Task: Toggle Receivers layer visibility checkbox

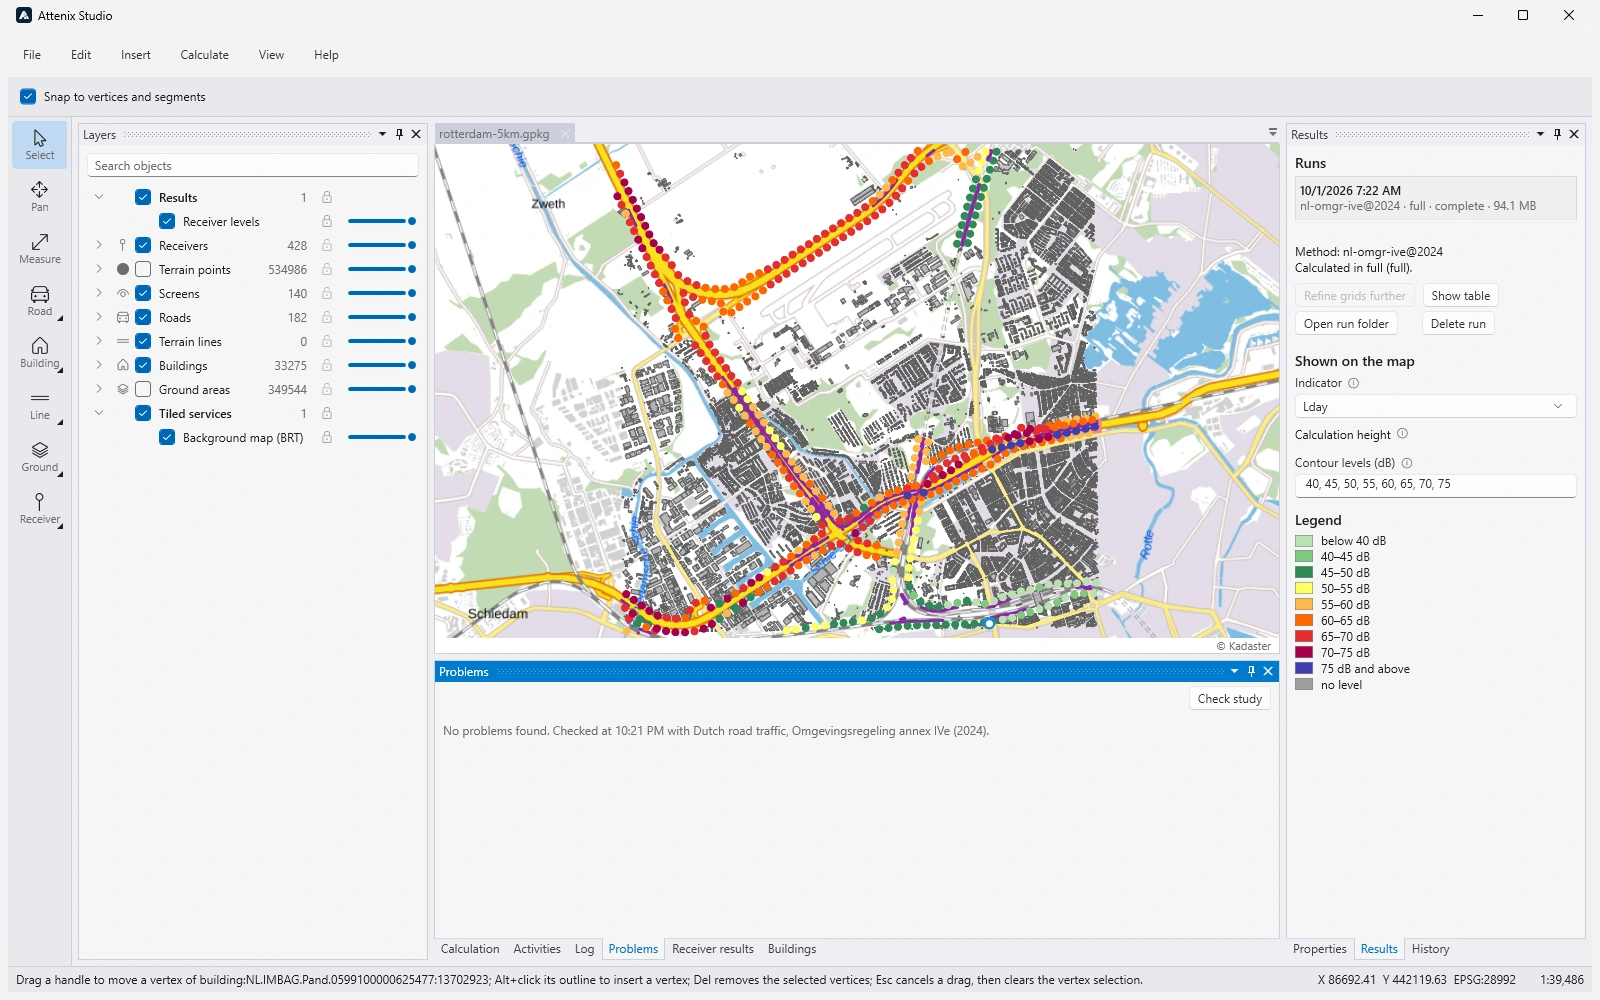Action: pos(143,245)
